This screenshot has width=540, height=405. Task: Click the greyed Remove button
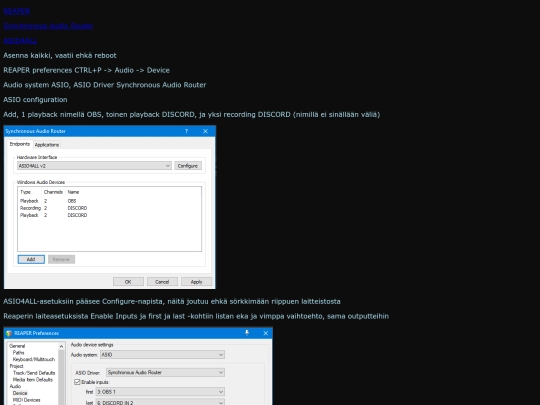(61, 259)
